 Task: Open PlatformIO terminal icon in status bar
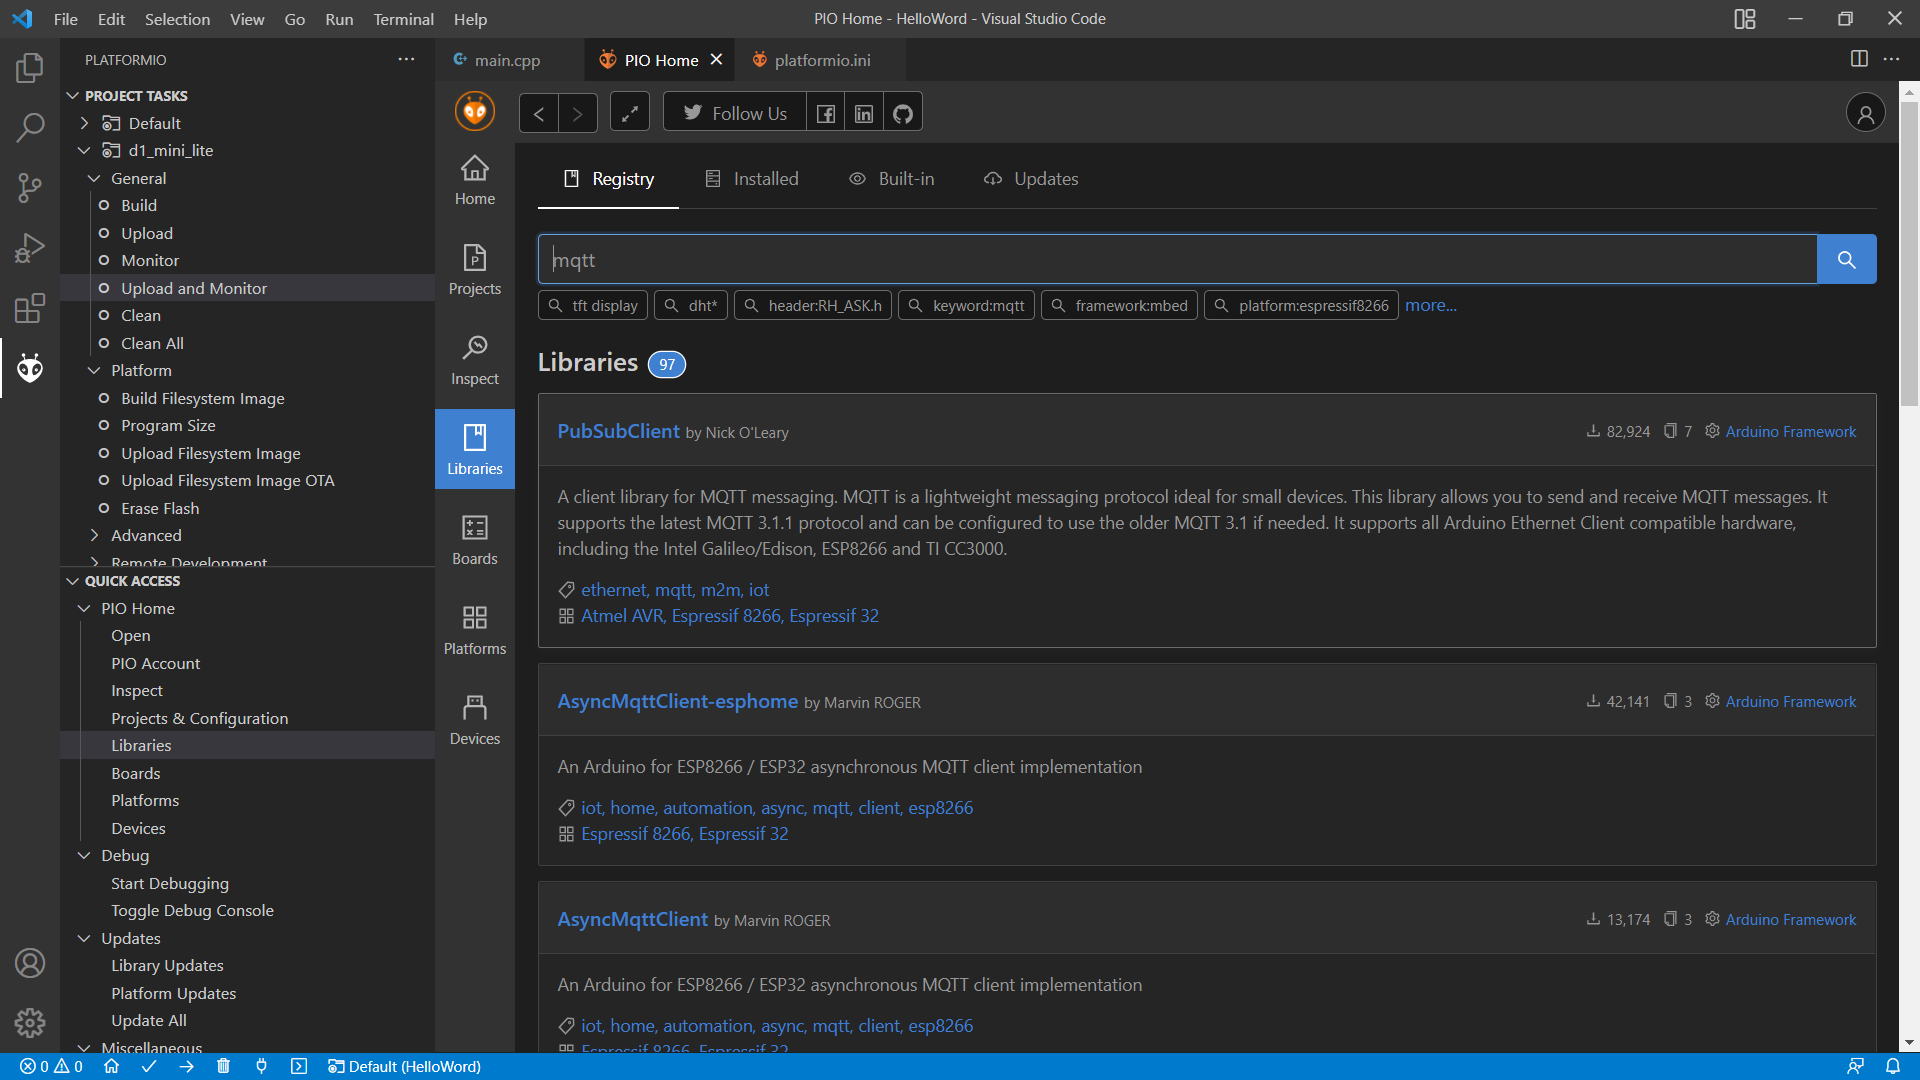tap(299, 1067)
